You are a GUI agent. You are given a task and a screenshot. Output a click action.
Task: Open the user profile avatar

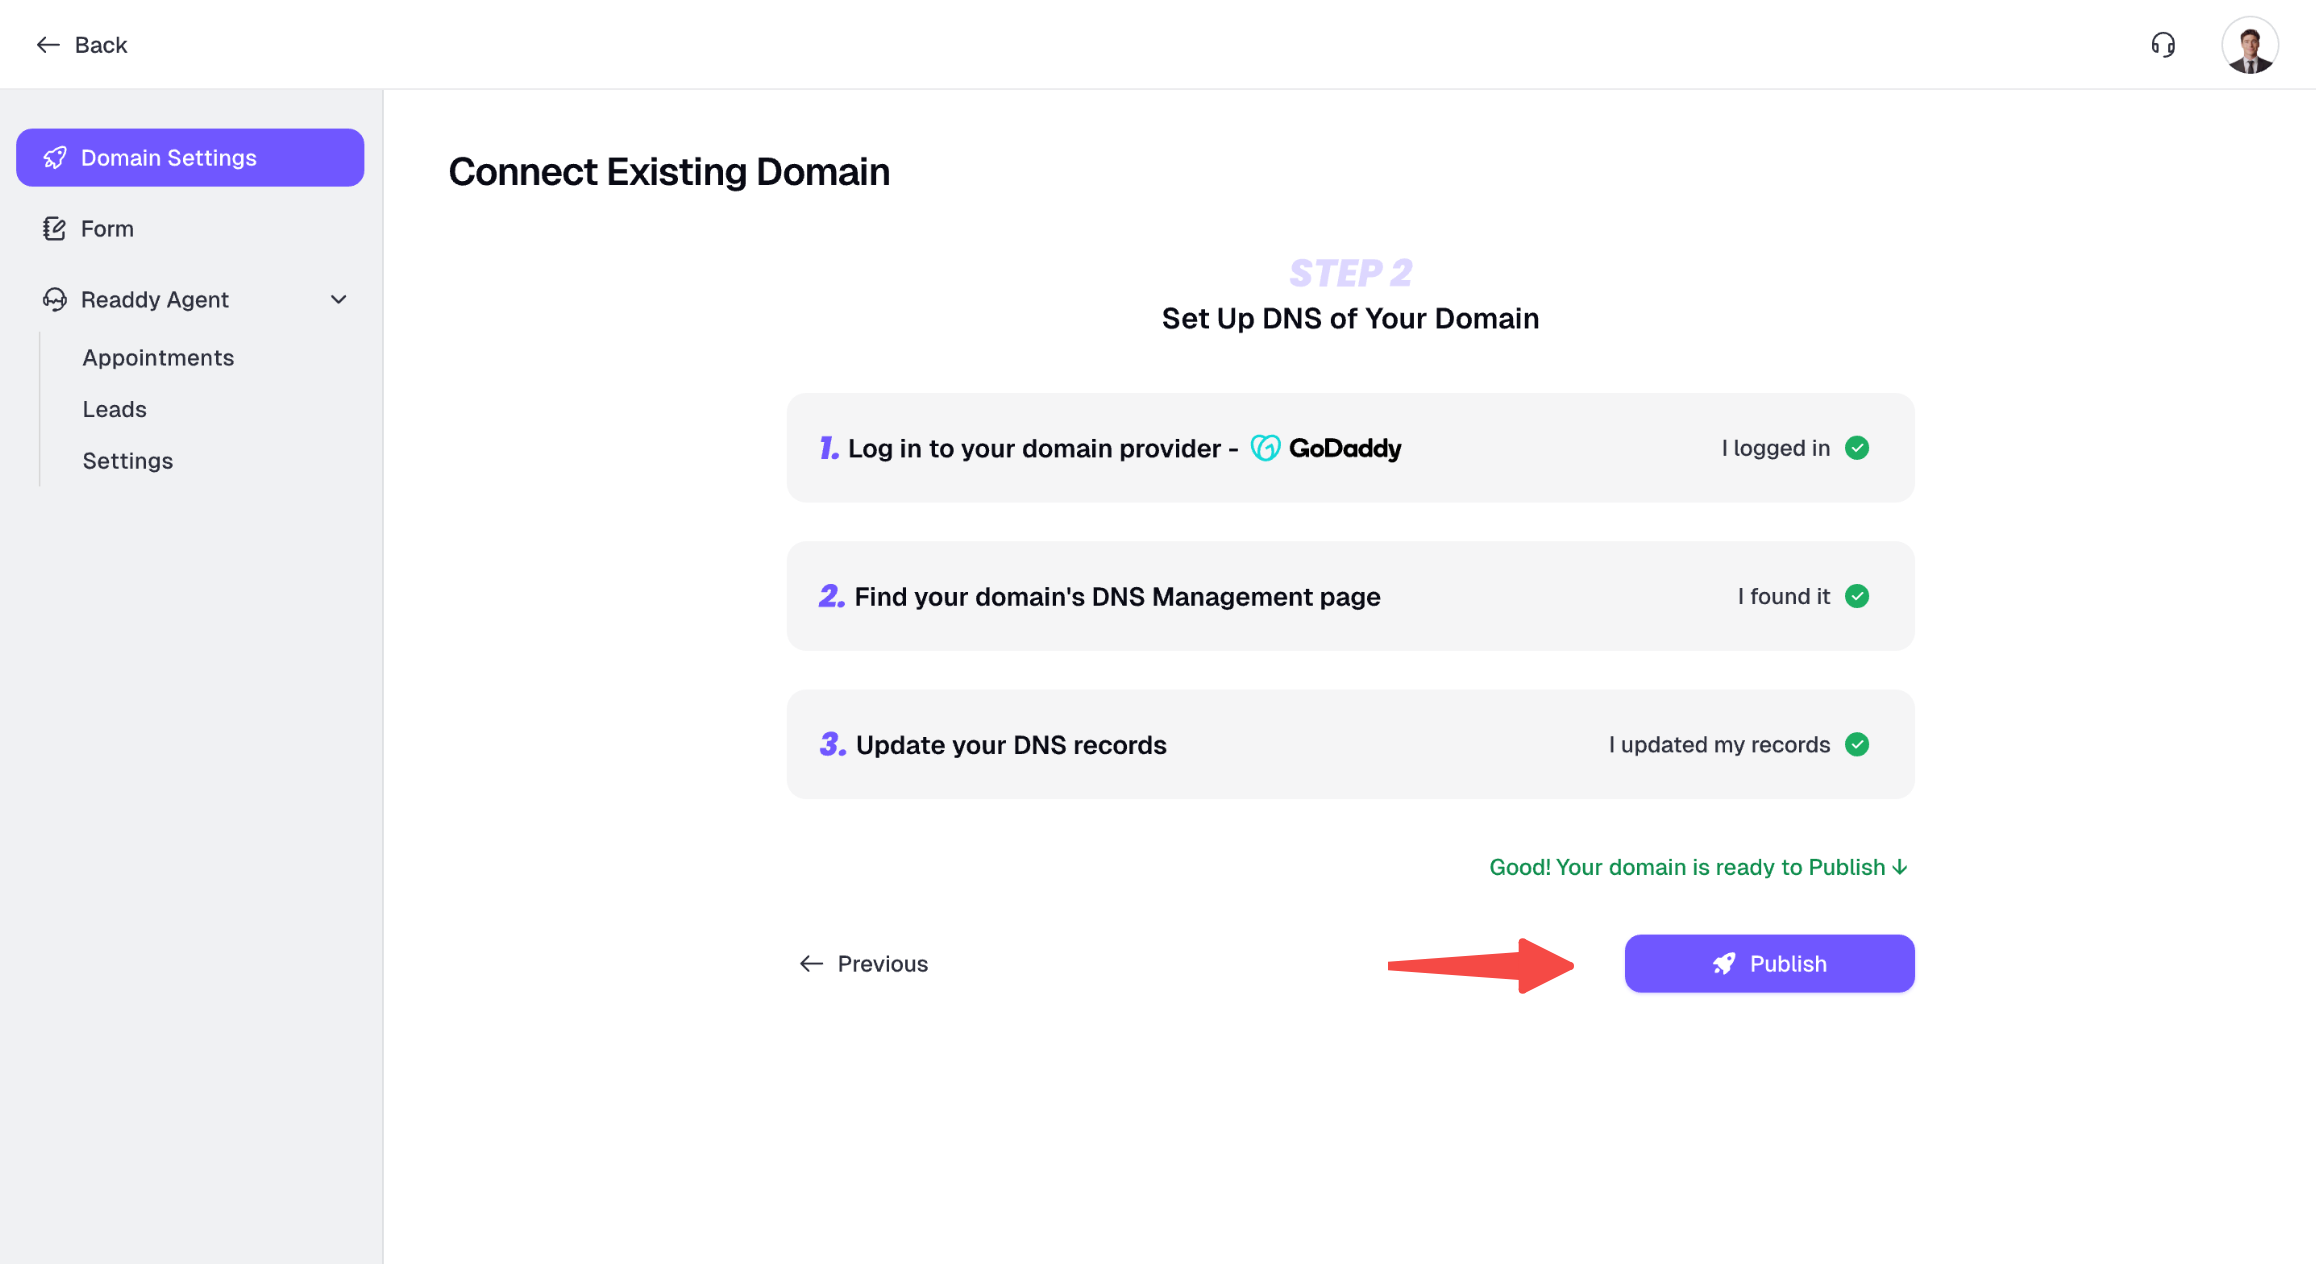[2249, 45]
